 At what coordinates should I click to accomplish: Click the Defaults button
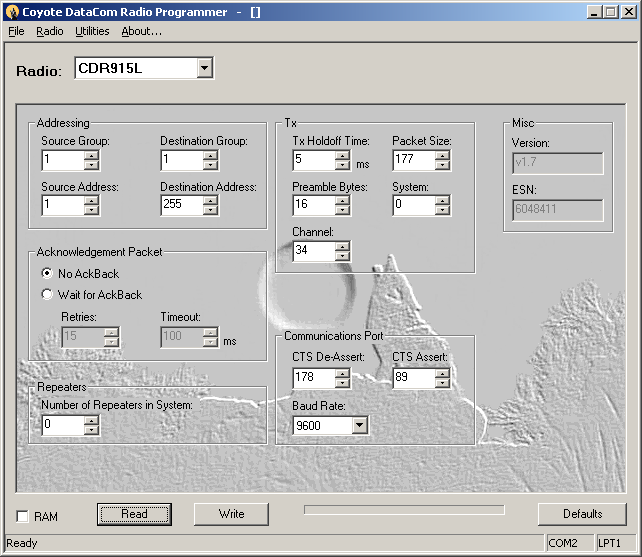pos(582,514)
